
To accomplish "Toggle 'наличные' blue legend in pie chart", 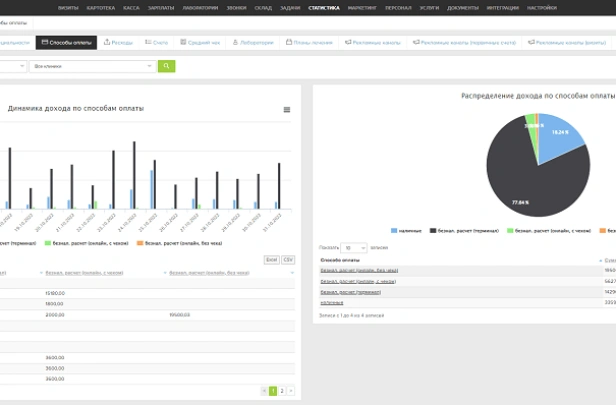I will [x=407, y=230].
